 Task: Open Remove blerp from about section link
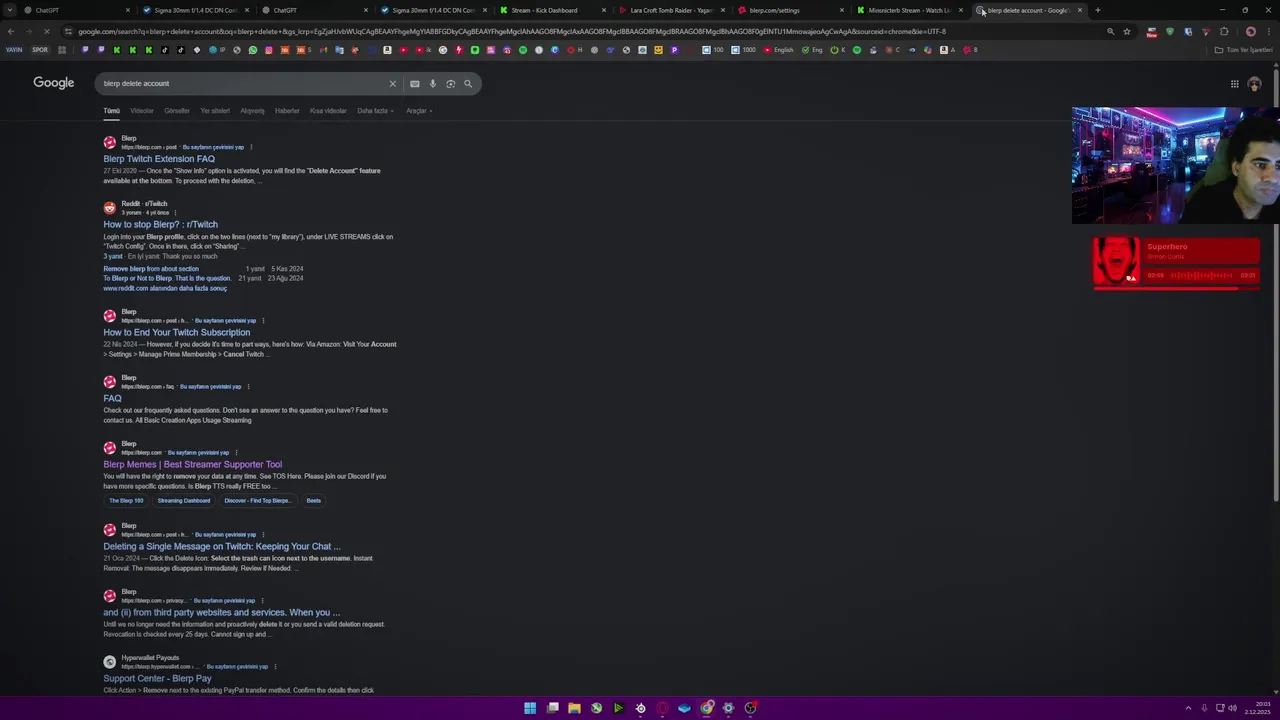coord(151,269)
